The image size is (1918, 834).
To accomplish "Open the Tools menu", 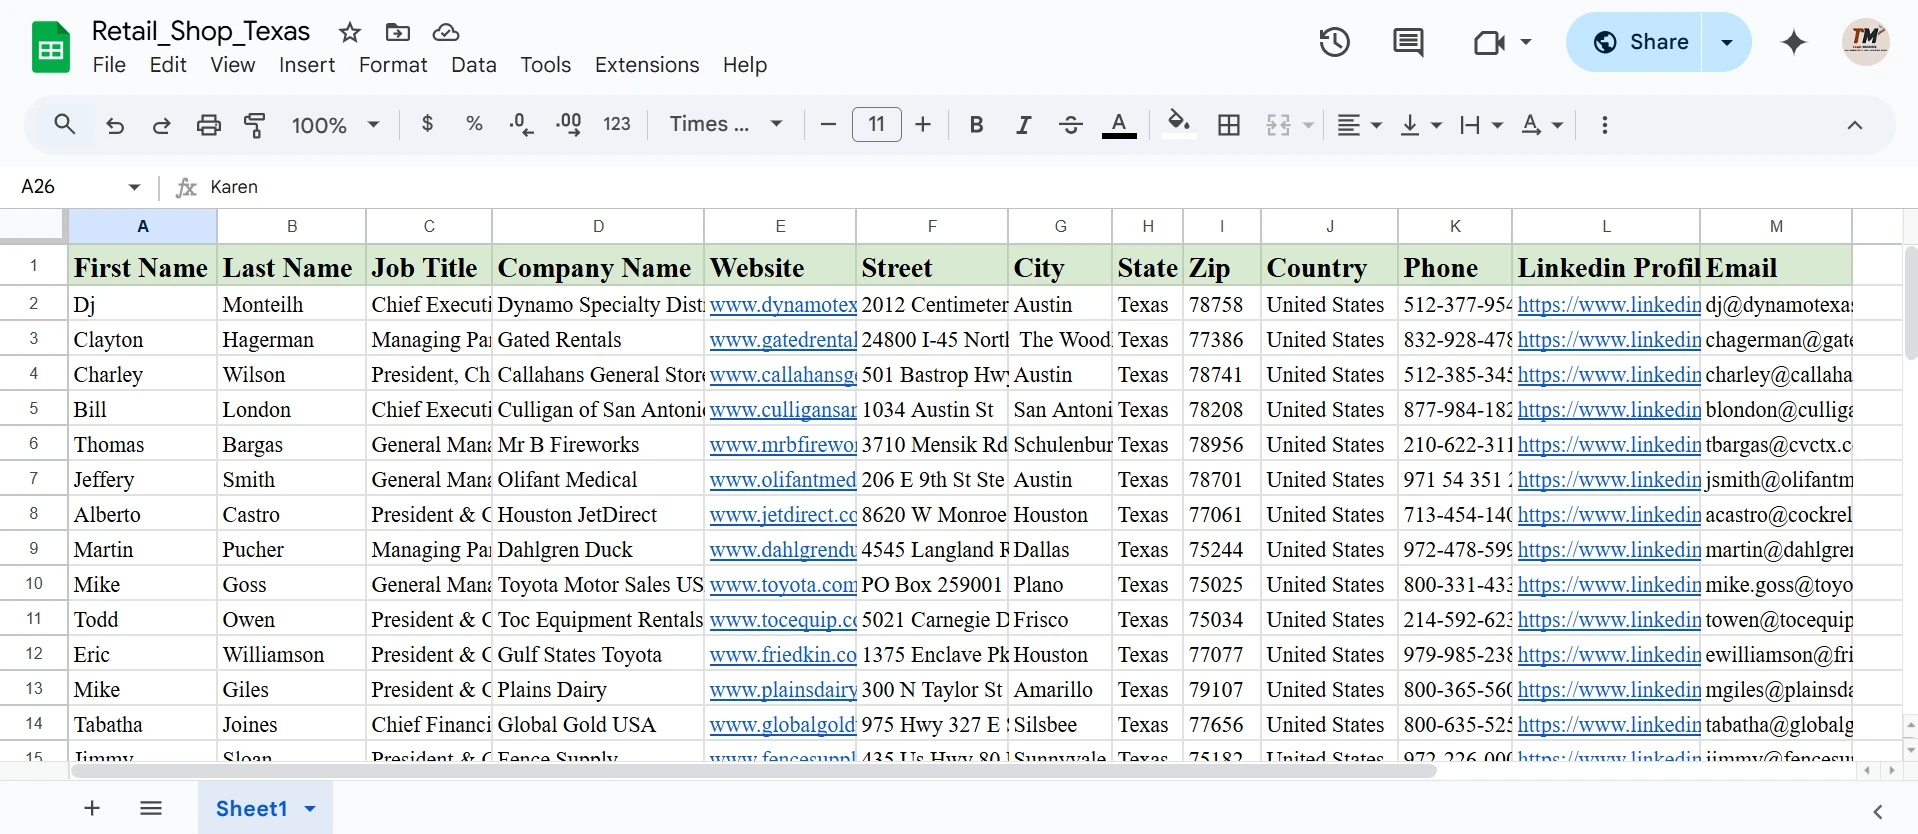I will (x=545, y=65).
